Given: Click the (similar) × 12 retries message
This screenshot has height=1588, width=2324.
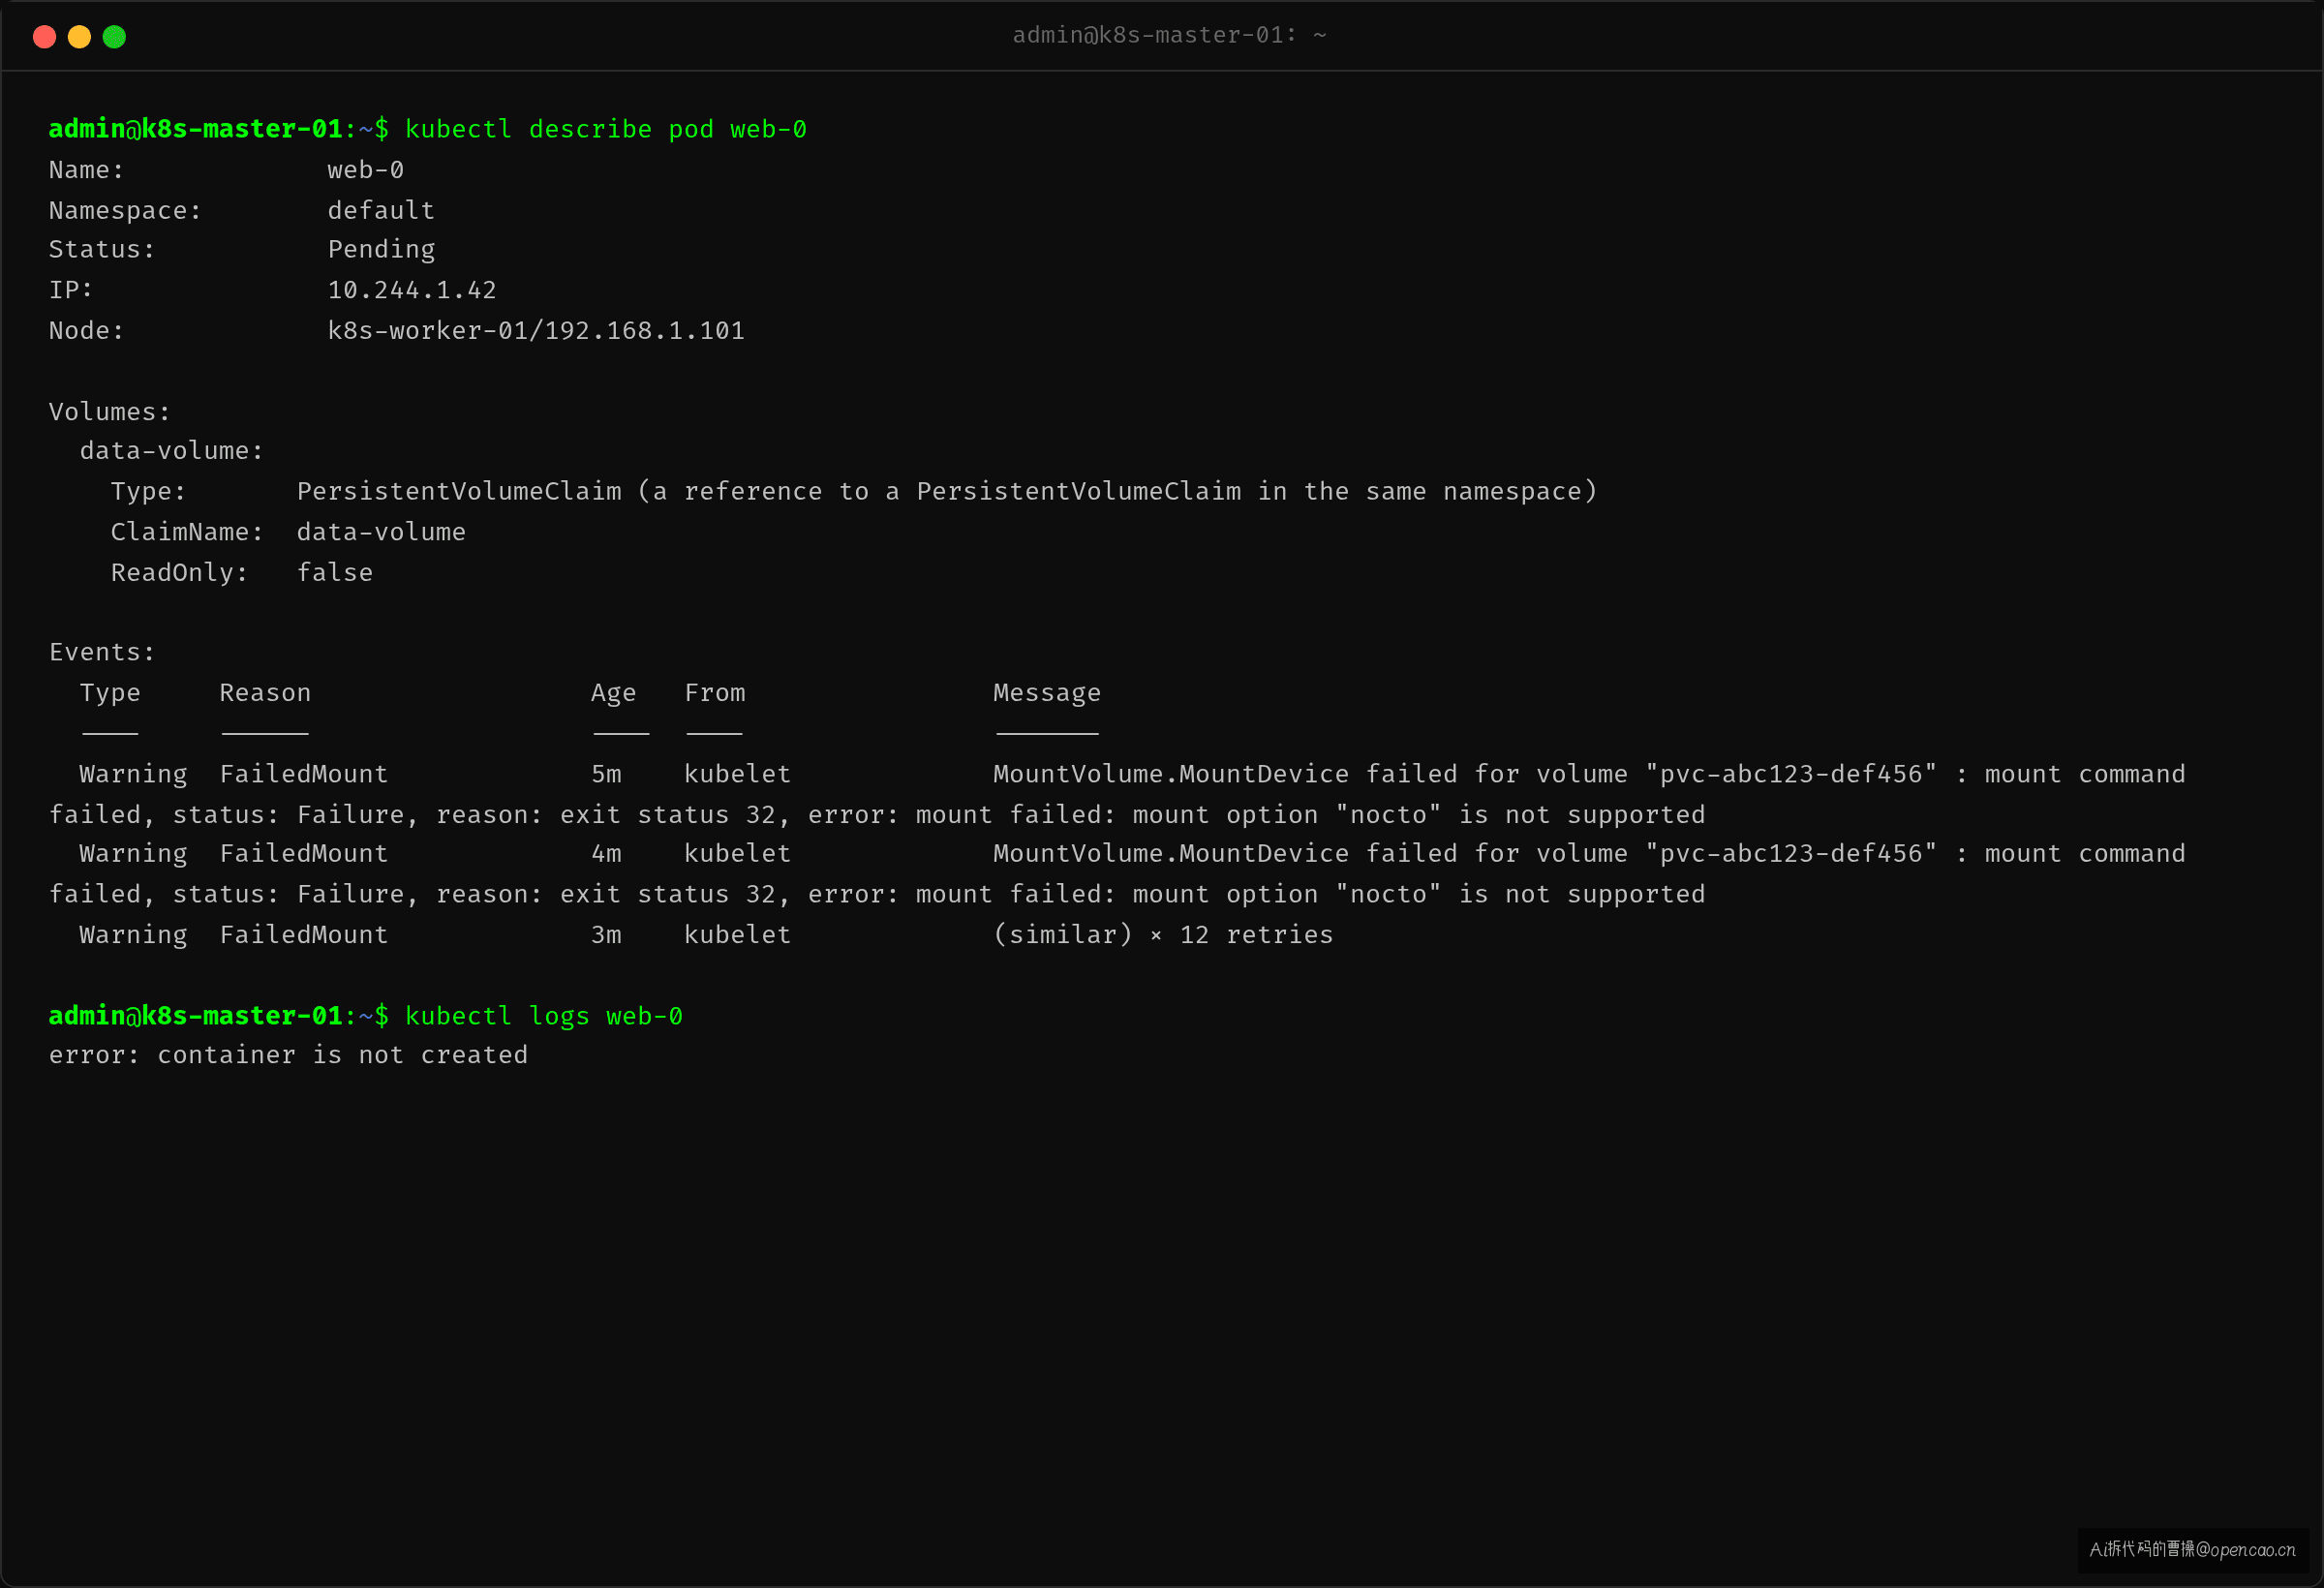Looking at the screenshot, I should 1163,934.
